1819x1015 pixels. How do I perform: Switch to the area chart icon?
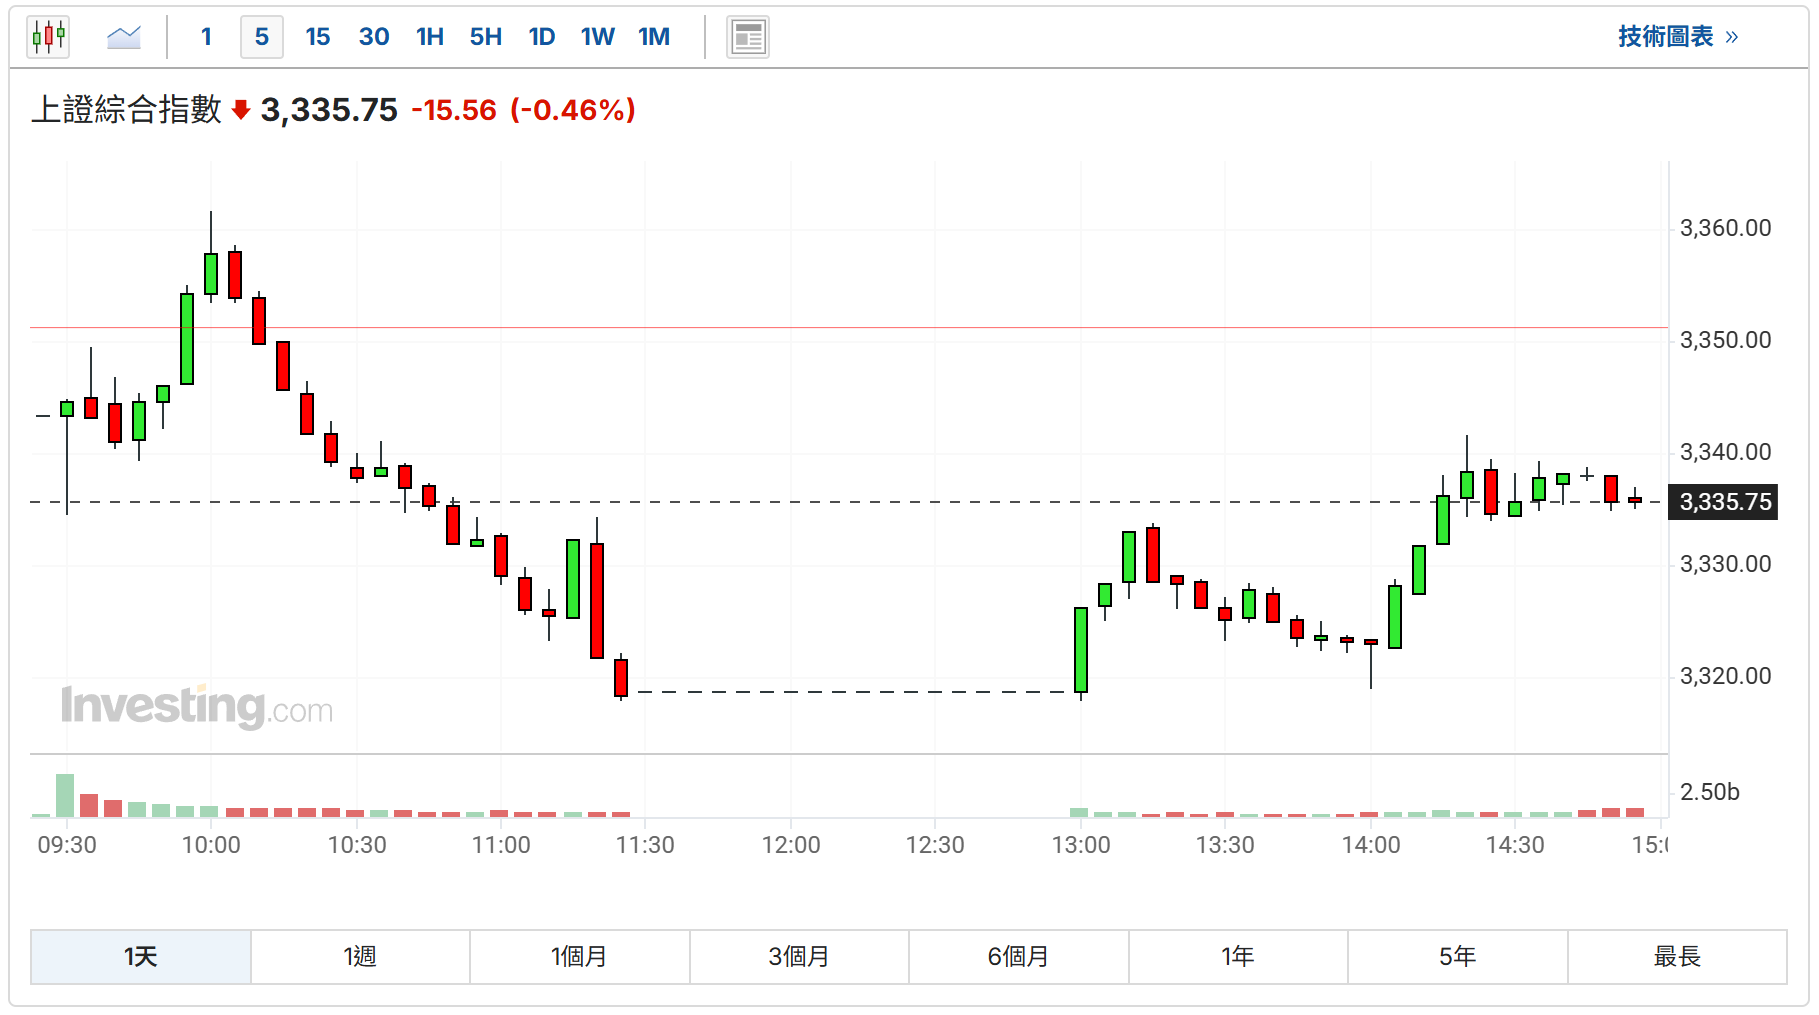pyautogui.click(x=124, y=37)
